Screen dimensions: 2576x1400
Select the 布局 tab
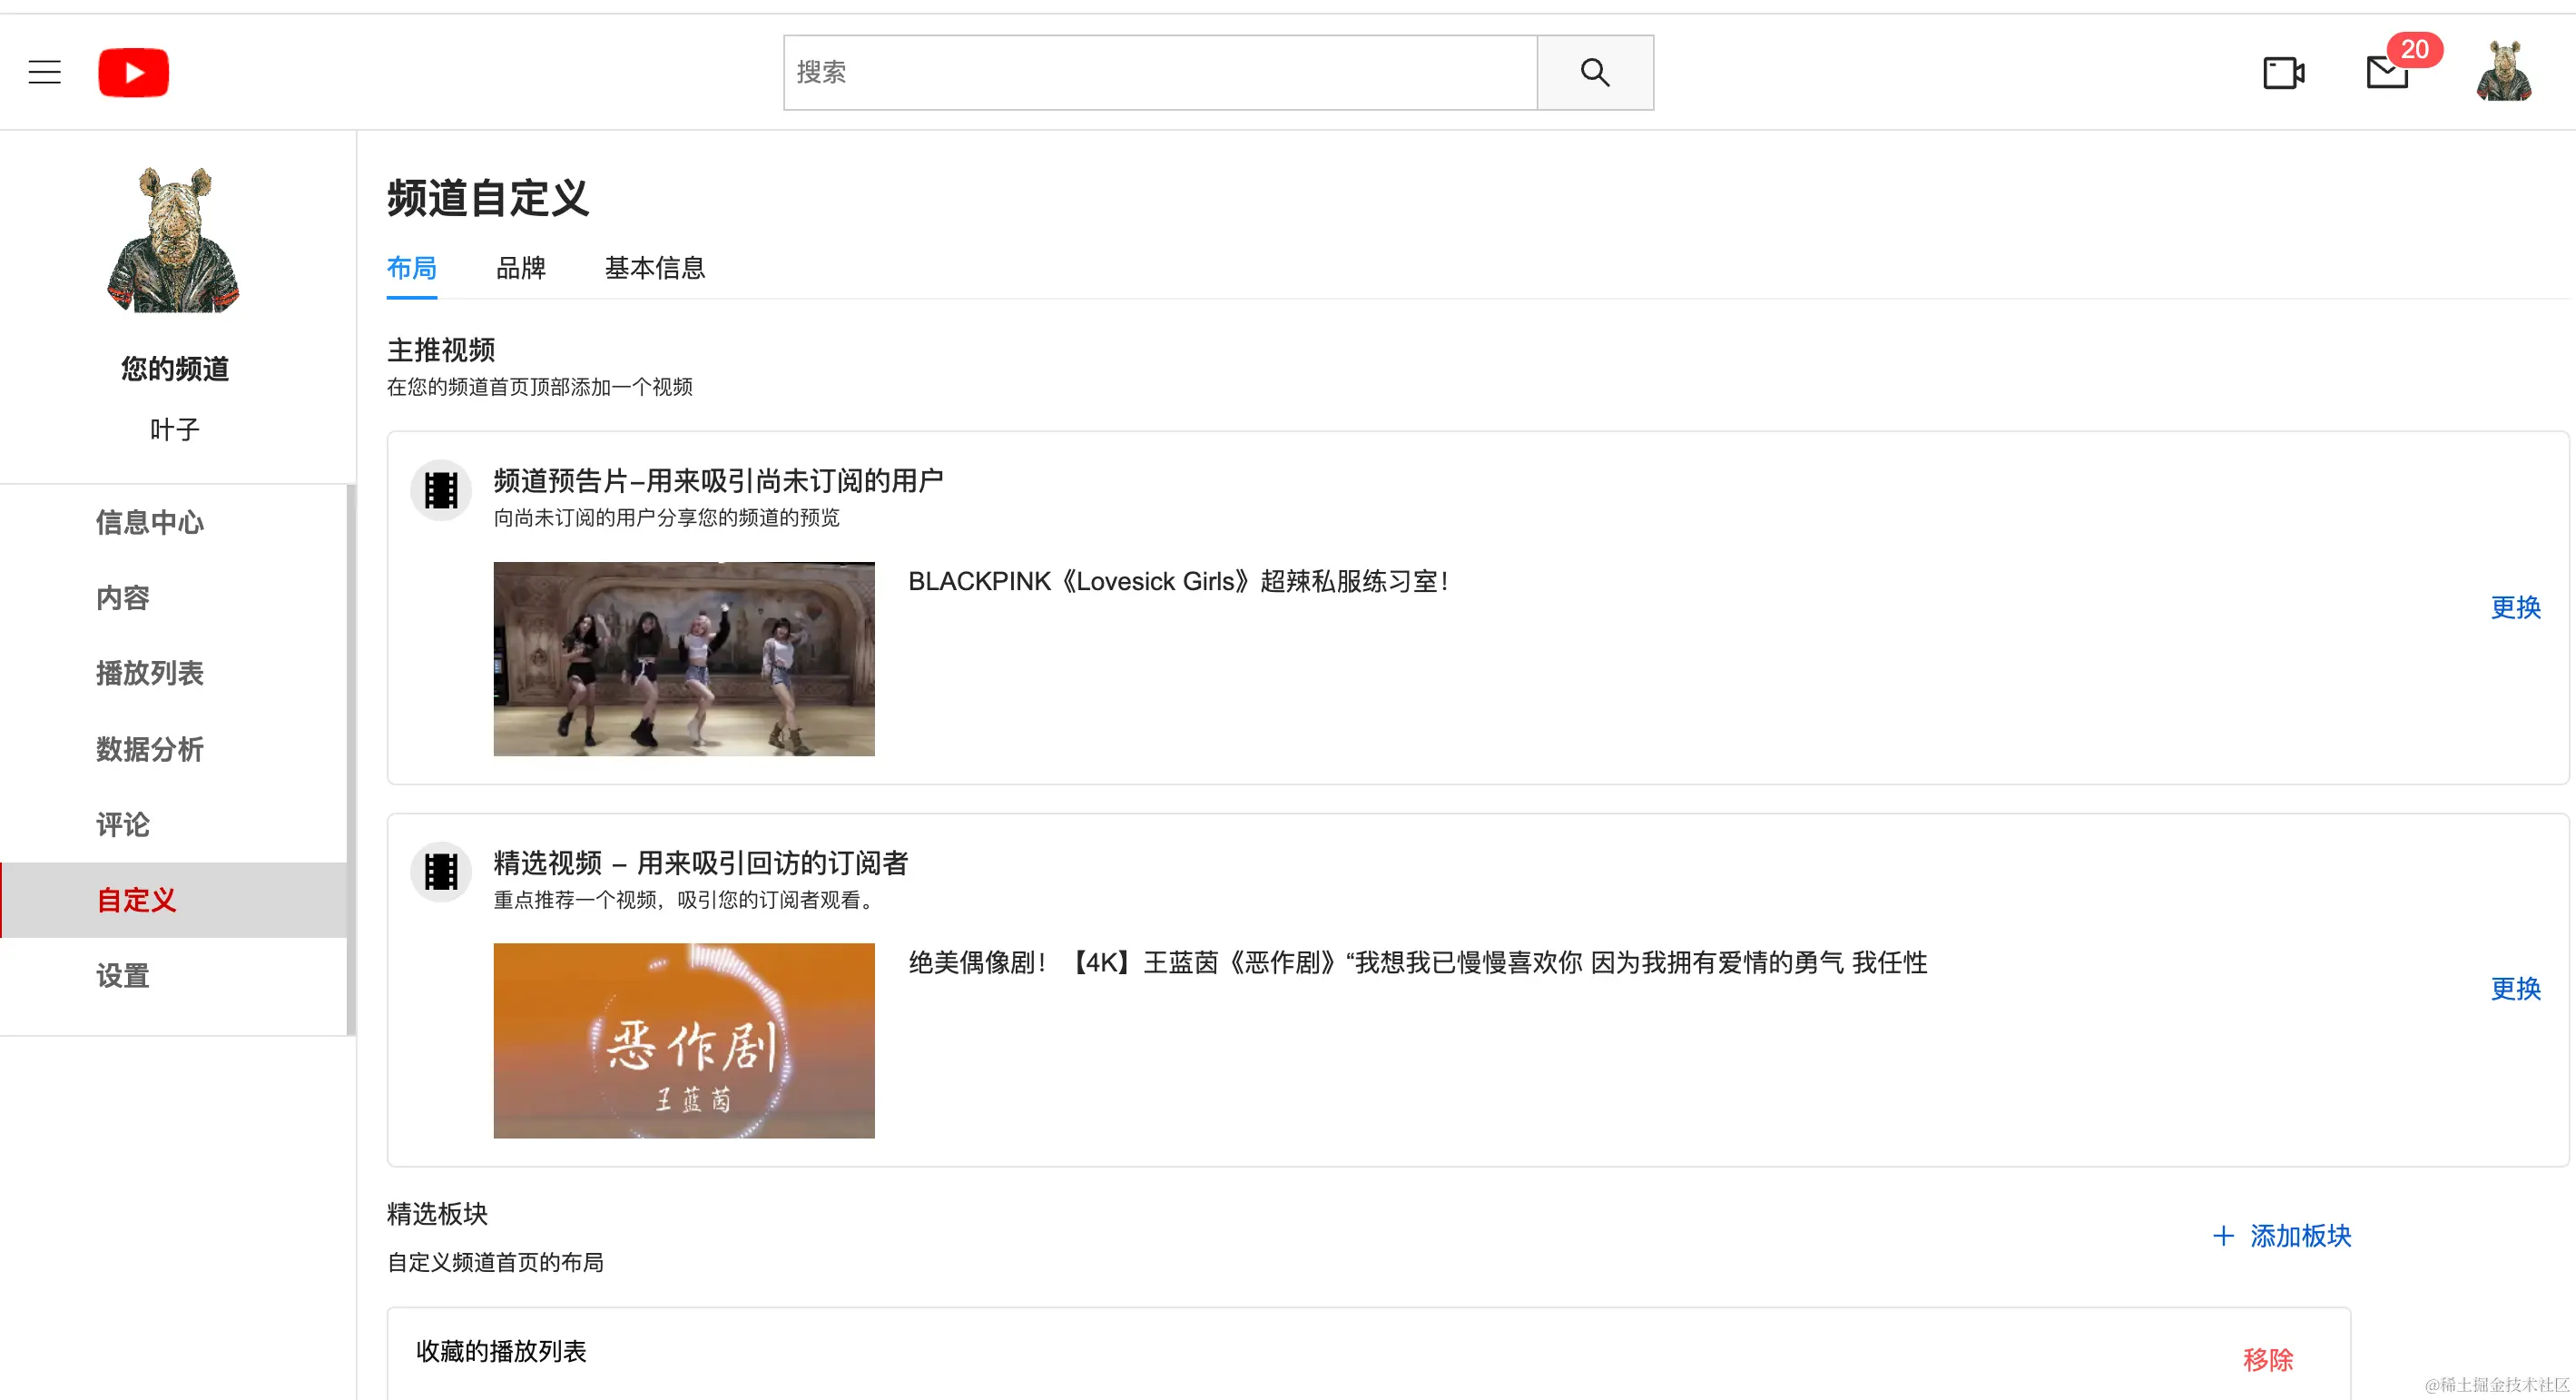[x=411, y=268]
